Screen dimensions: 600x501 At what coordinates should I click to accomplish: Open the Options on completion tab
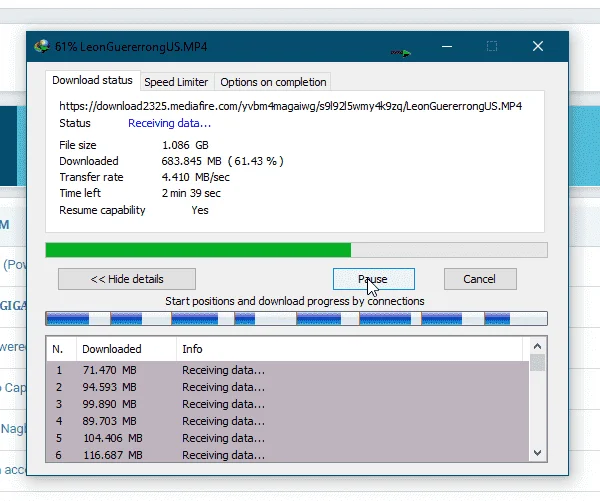pos(273,82)
